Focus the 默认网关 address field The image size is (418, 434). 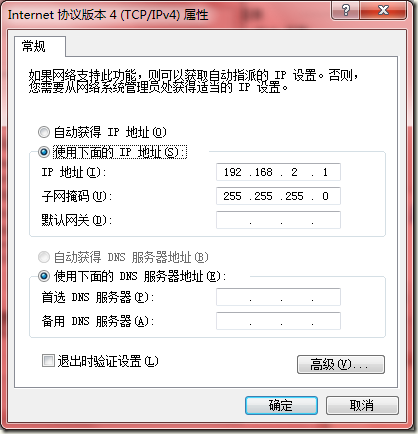[278, 220]
